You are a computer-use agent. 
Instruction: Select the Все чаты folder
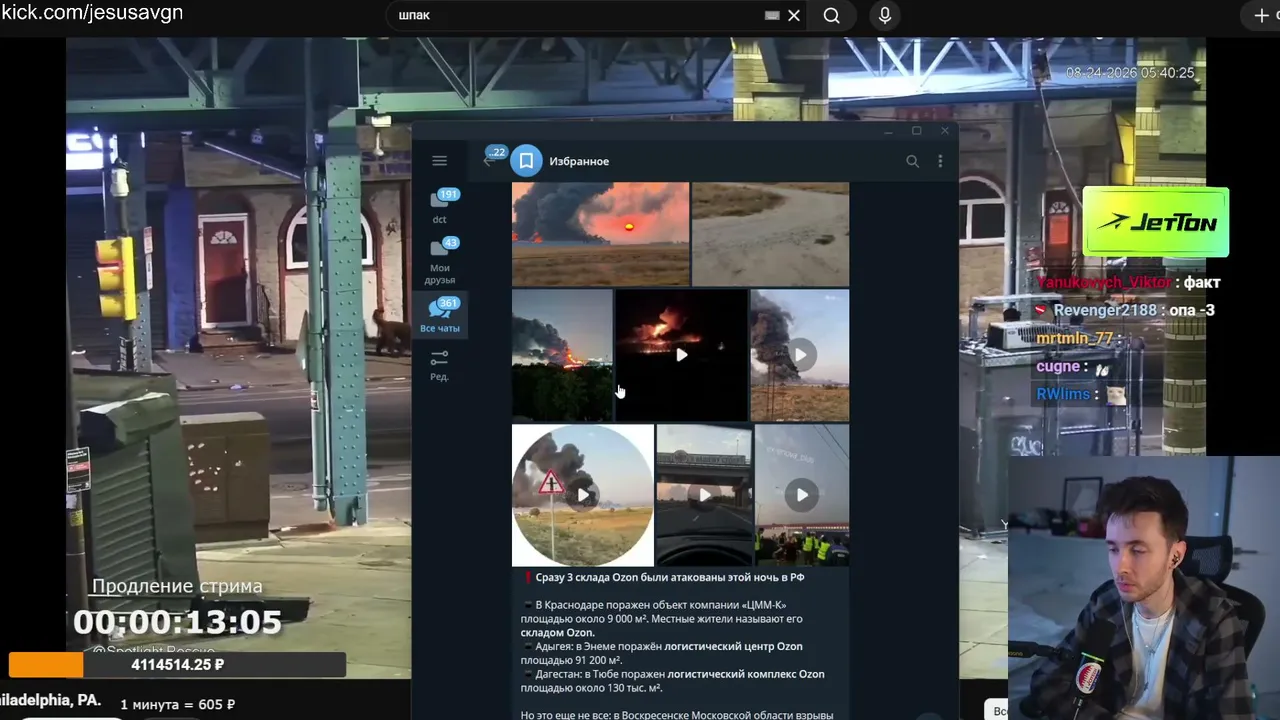pyautogui.click(x=440, y=315)
